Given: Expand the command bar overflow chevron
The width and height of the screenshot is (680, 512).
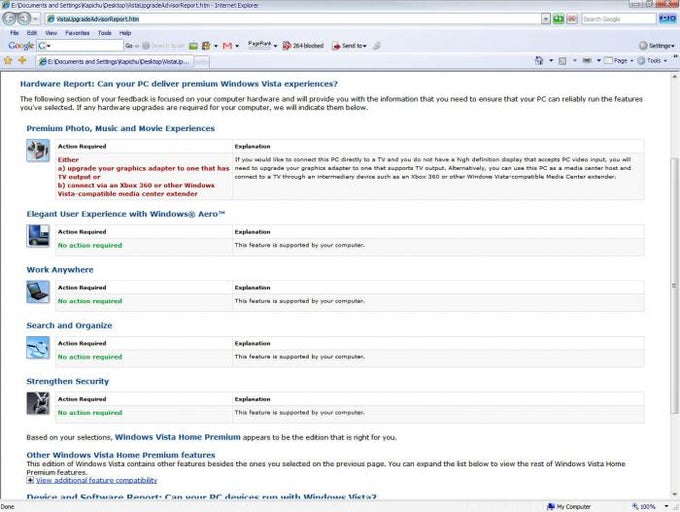Looking at the screenshot, I should click(675, 57).
